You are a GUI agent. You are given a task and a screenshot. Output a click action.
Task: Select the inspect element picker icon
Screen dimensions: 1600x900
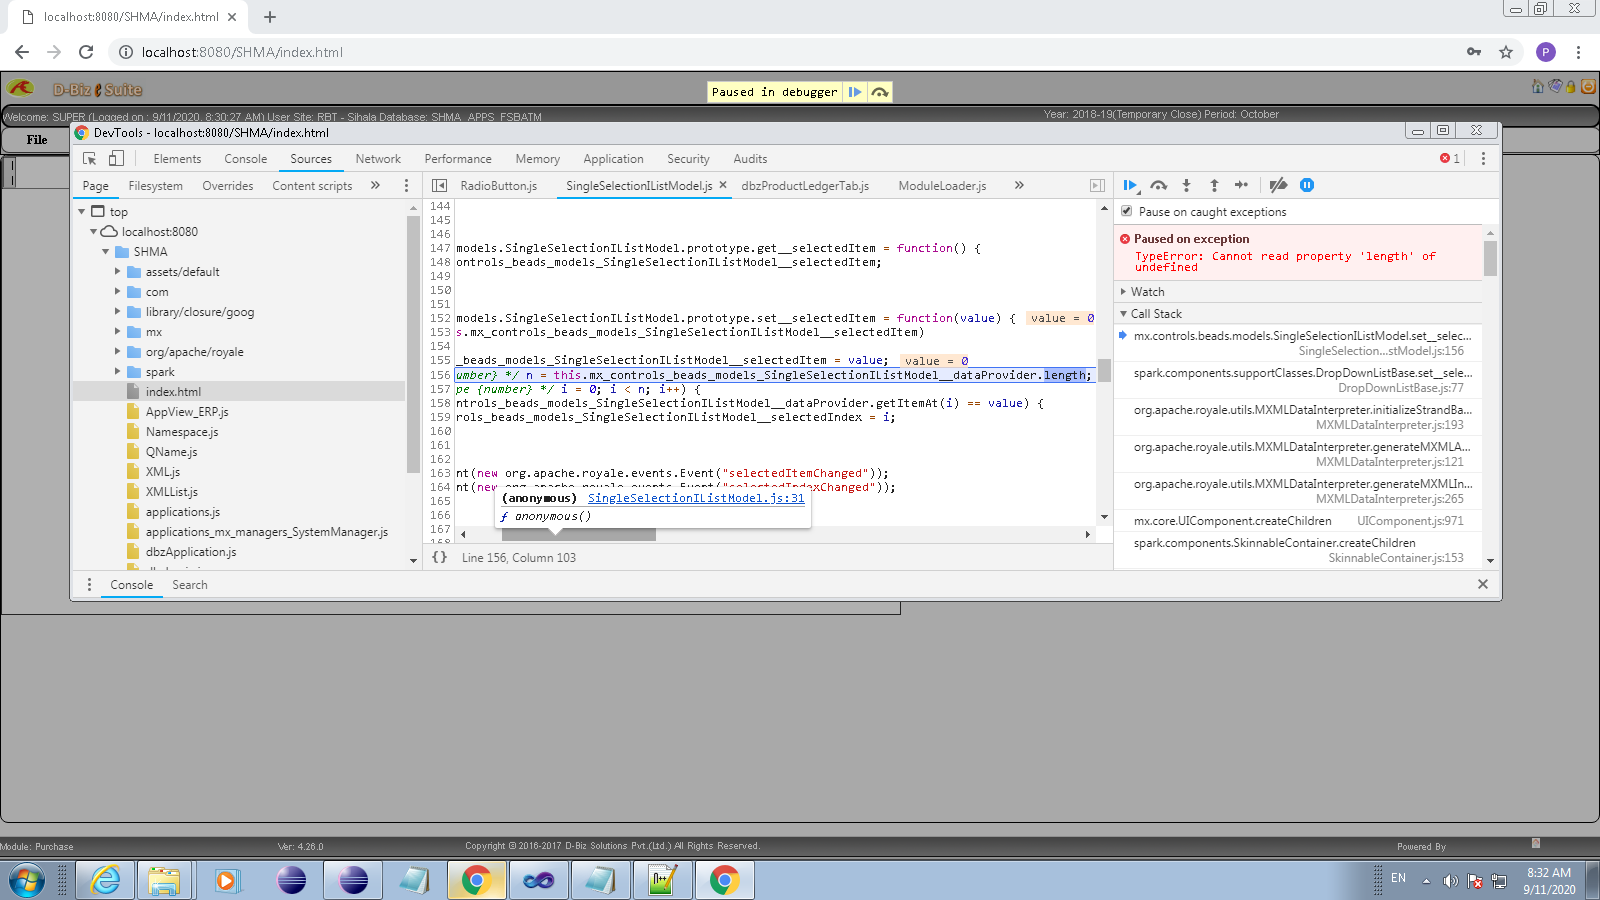point(90,159)
